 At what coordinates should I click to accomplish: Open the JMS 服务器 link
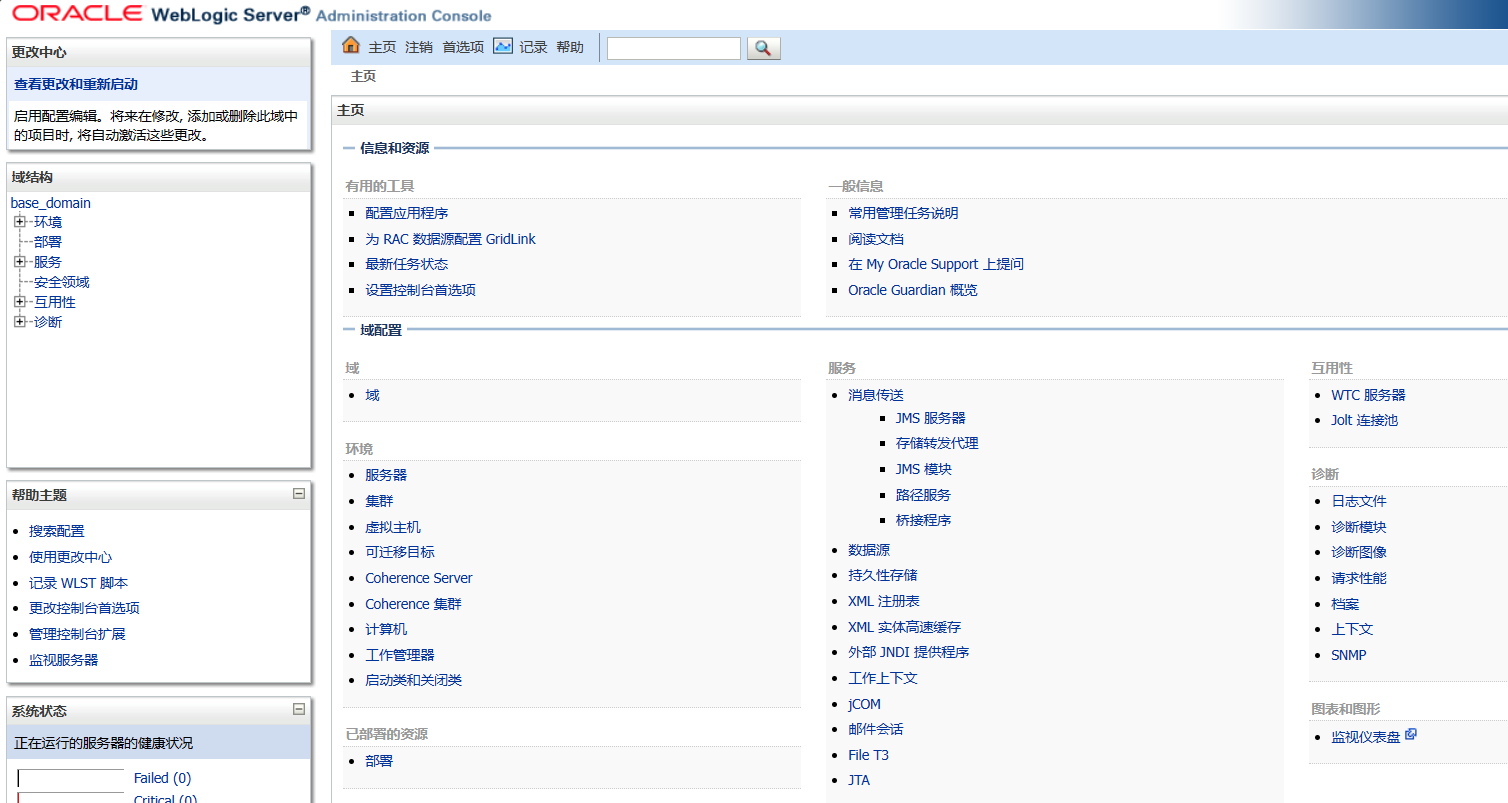coord(931,418)
